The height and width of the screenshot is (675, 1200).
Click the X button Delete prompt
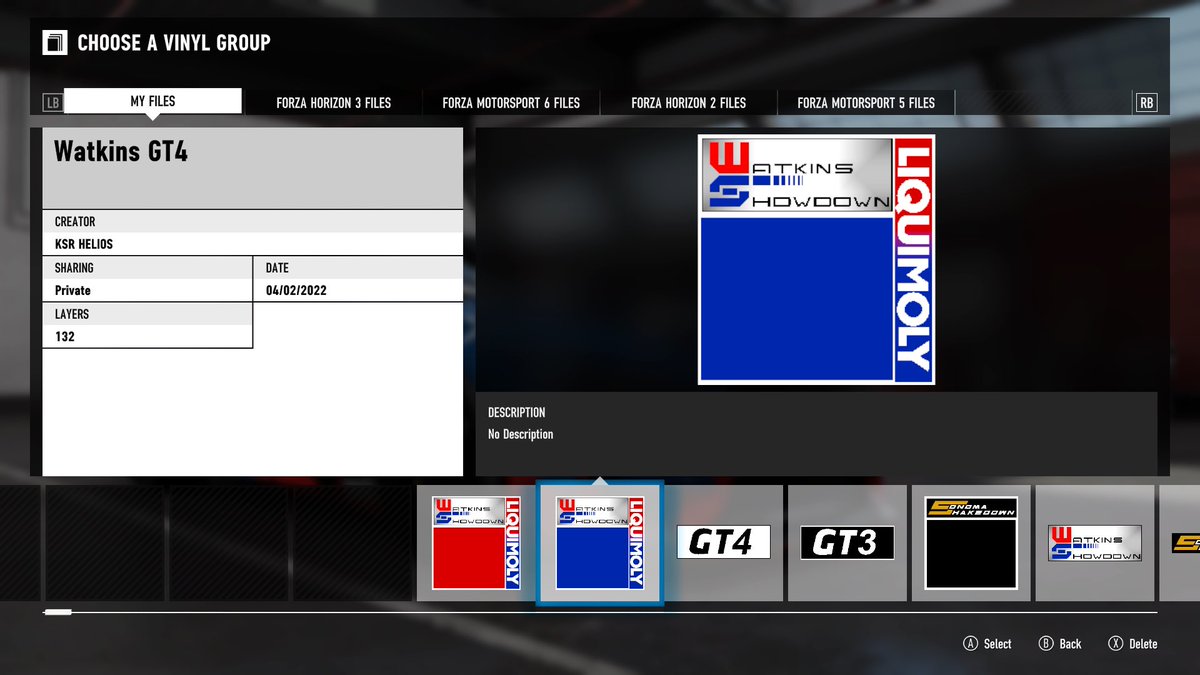[1133, 644]
